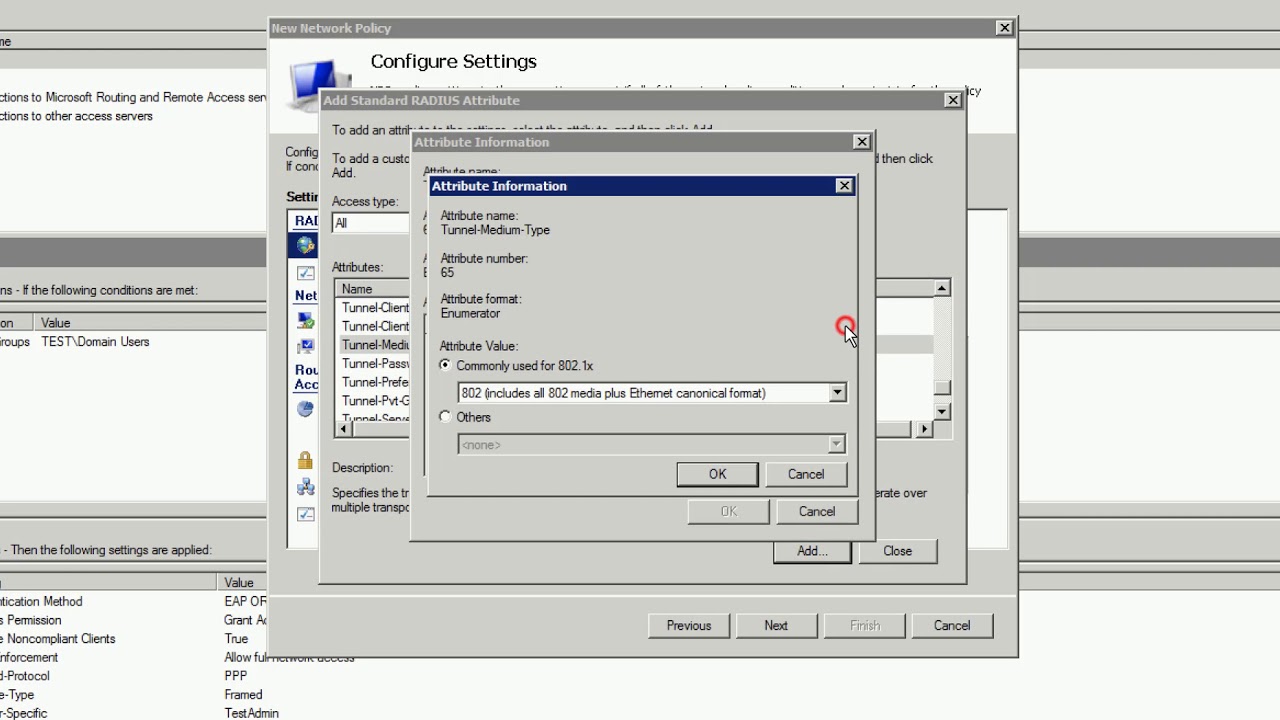Click 'TEST\Domain Users' condition value
Image resolution: width=1280 pixels, height=720 pixels.
pyautogui.click(x=95, y=342)
